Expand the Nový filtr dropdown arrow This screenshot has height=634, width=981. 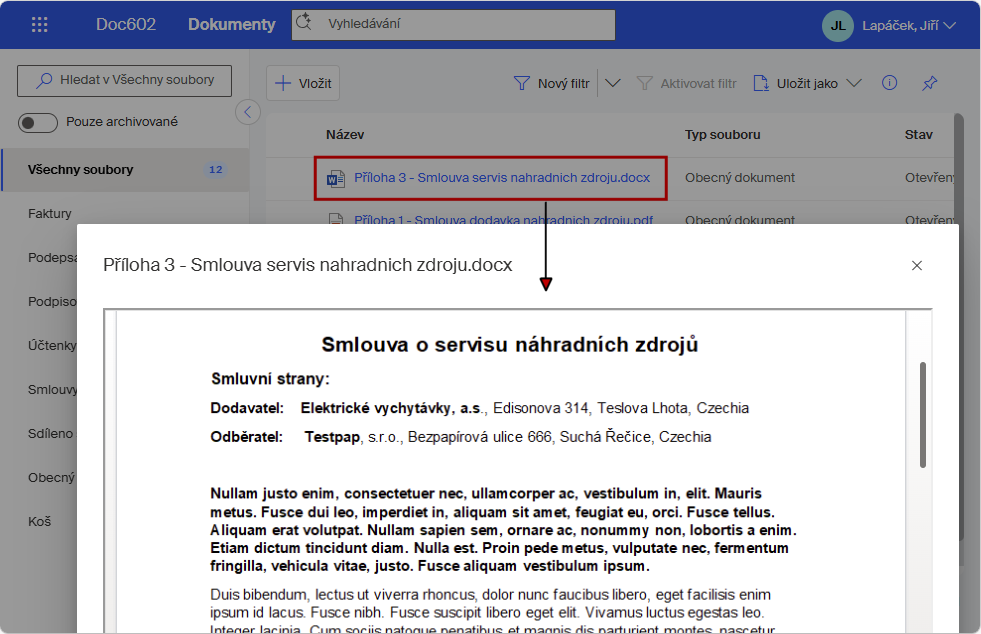tap(612, 83)
